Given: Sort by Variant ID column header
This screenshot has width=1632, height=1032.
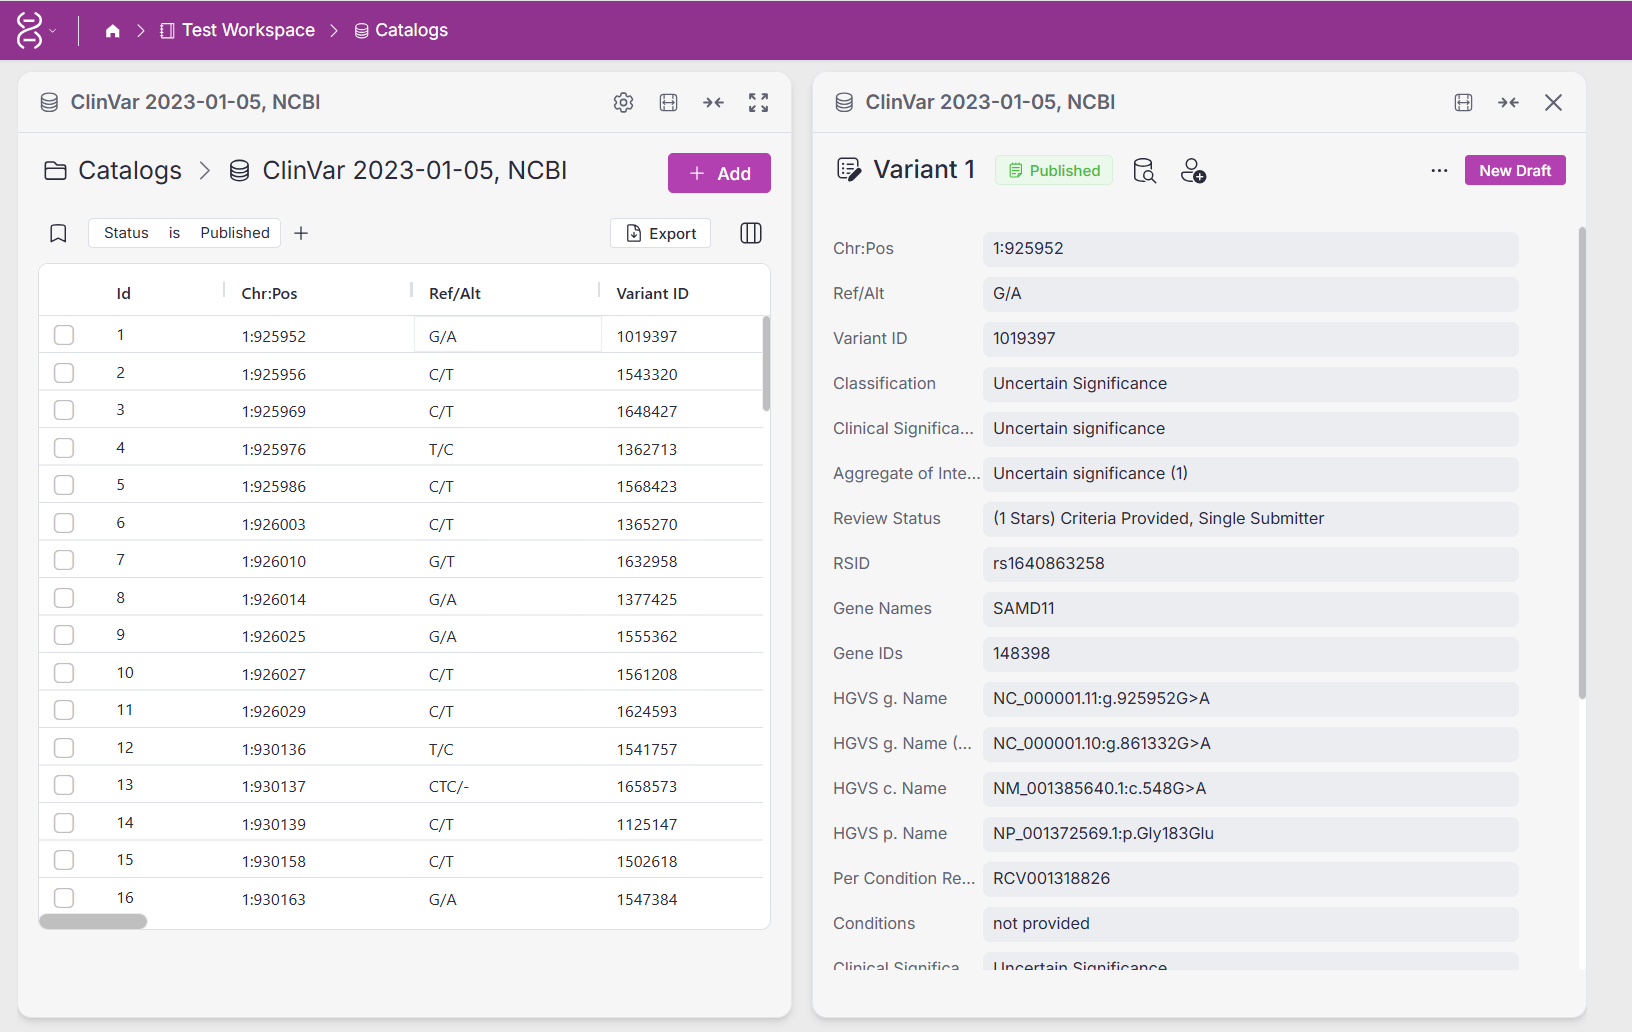Looking at the screenshot, I should [x=652, y=293].
